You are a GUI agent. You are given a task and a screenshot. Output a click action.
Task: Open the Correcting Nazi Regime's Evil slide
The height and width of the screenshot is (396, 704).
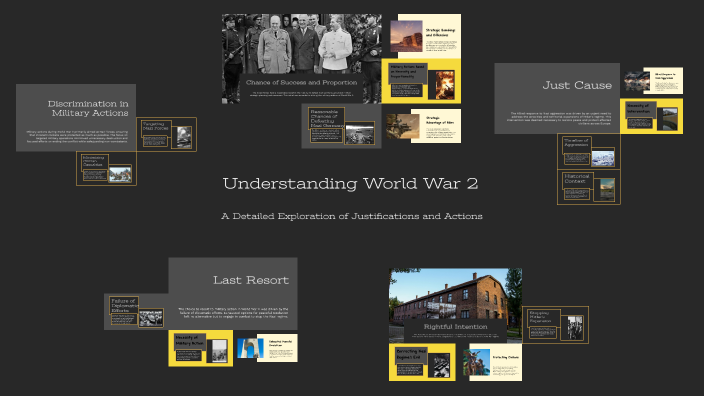[422, 362]
